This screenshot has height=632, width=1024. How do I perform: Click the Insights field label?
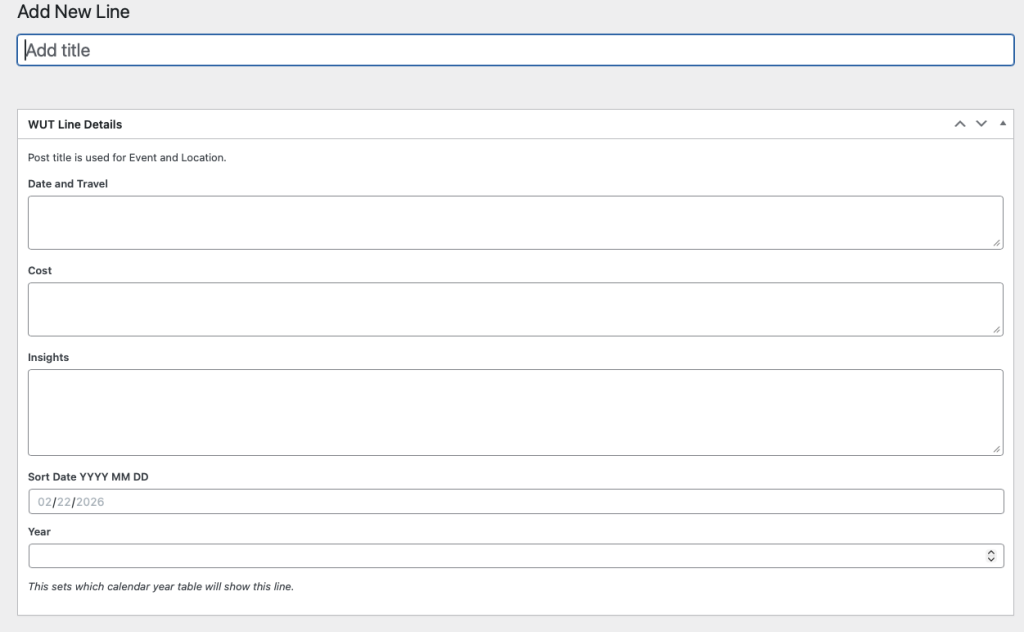pyautogui.click(x=48, y=357)
